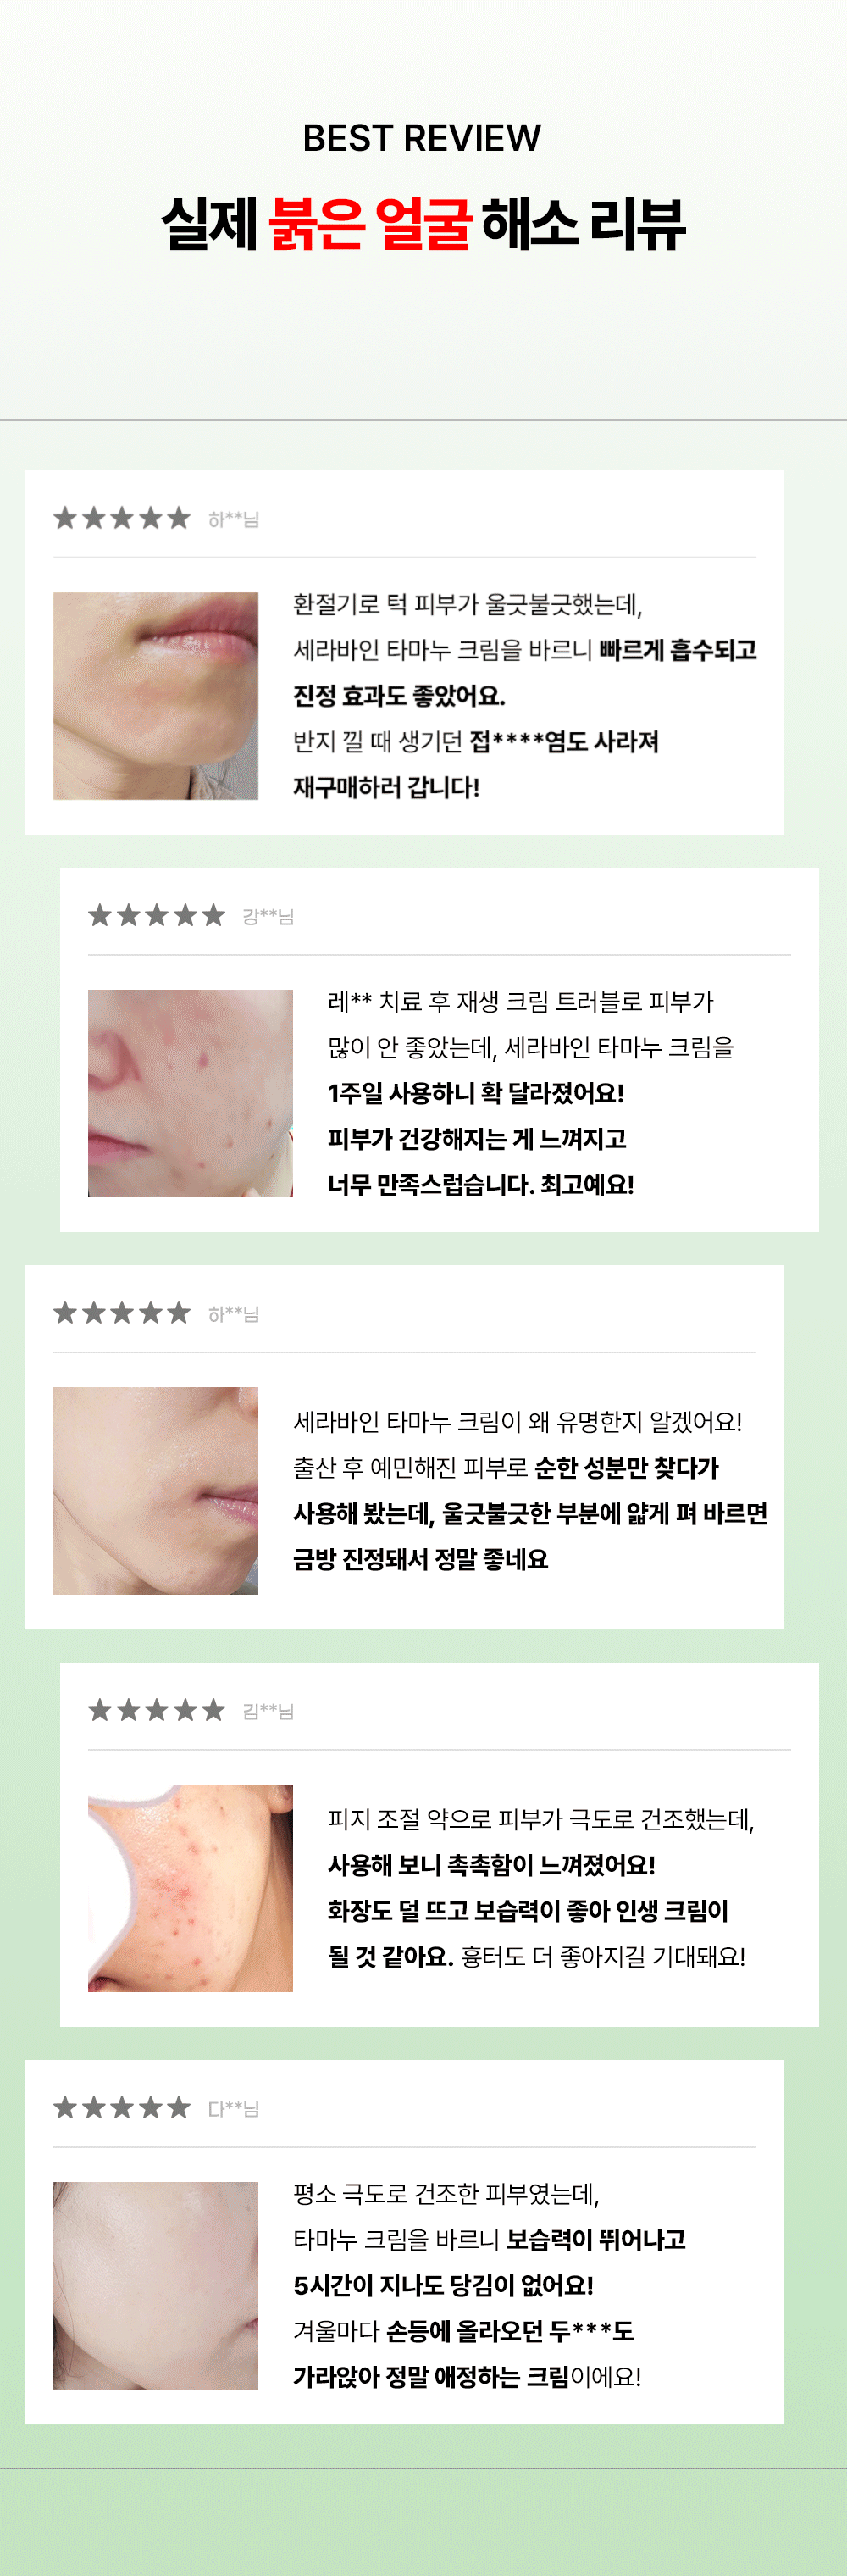Viewport: 847px width, 2576px height.
Task: Click the BEST REVIEW heading
Action: click(x=422, y=138)
